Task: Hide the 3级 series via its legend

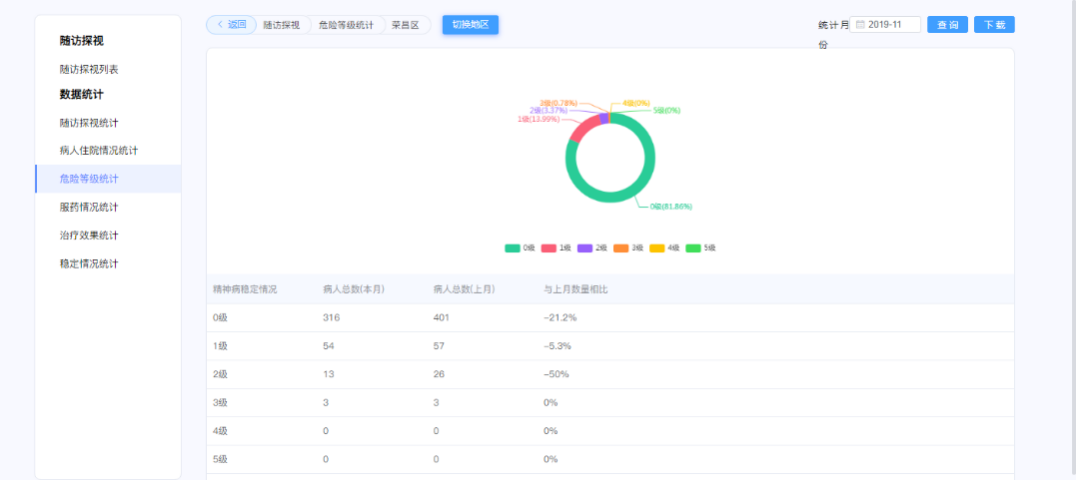Action: (628, 247)
